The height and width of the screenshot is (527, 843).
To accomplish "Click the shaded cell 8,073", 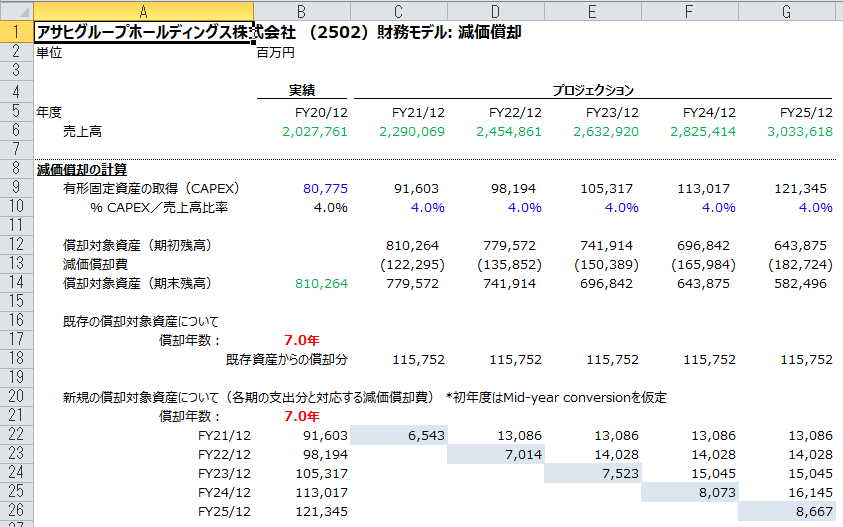I will click(690, 492).
